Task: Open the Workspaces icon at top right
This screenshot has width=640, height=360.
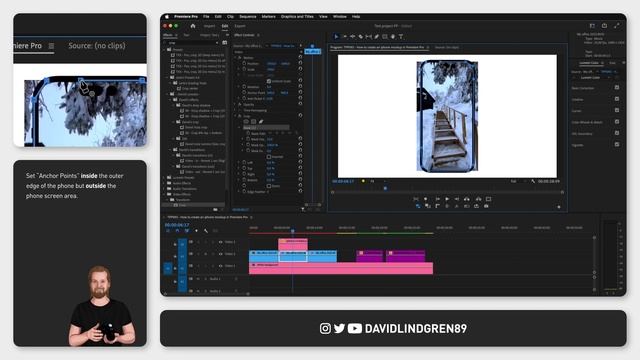Action: 592,26
